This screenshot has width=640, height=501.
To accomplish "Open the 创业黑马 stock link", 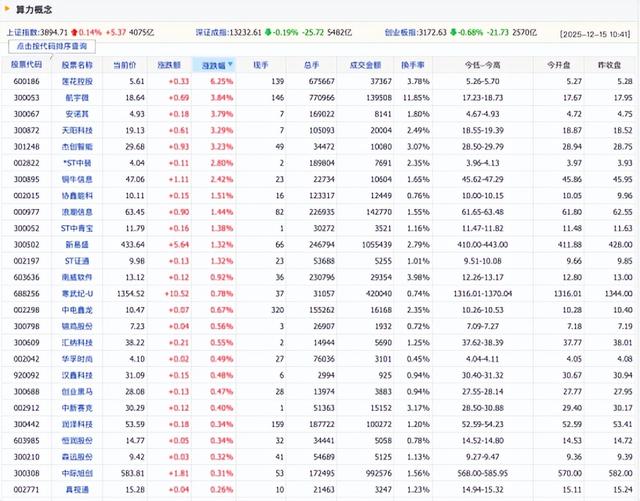I will point(77,392).
